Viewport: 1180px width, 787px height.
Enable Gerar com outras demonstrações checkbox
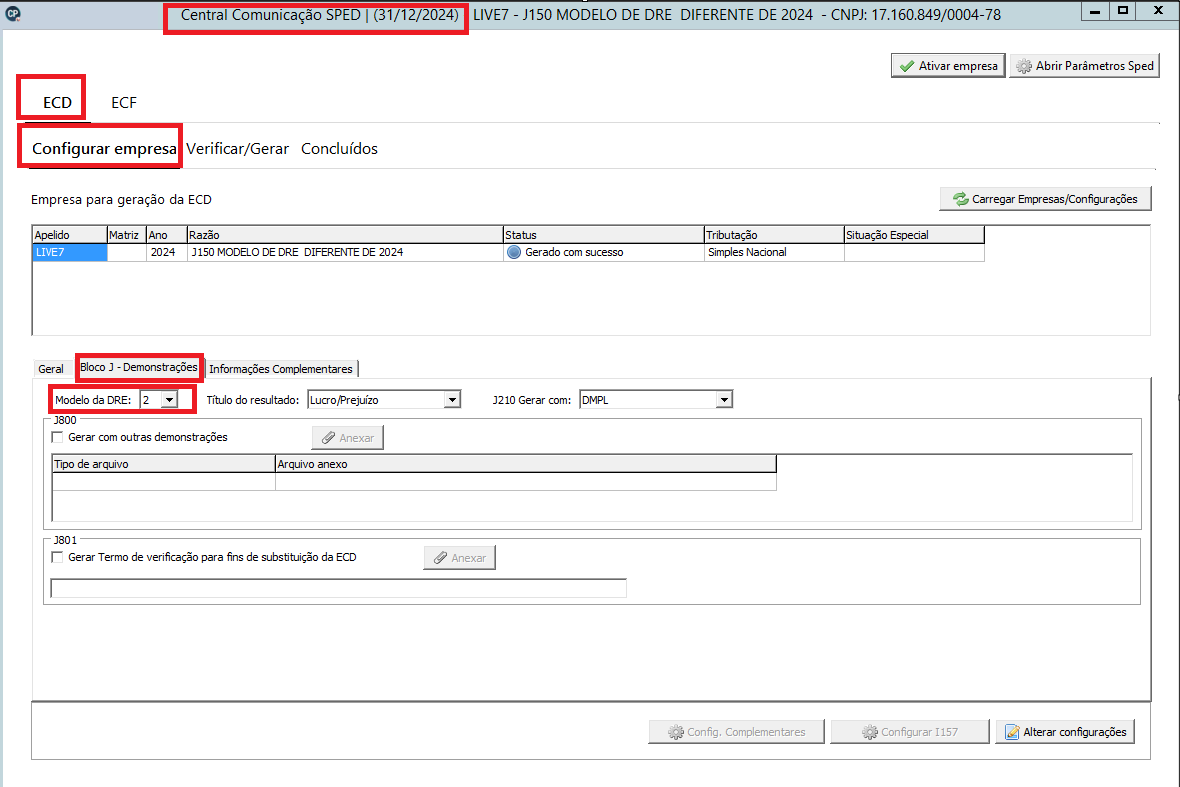tap(57, 437)
